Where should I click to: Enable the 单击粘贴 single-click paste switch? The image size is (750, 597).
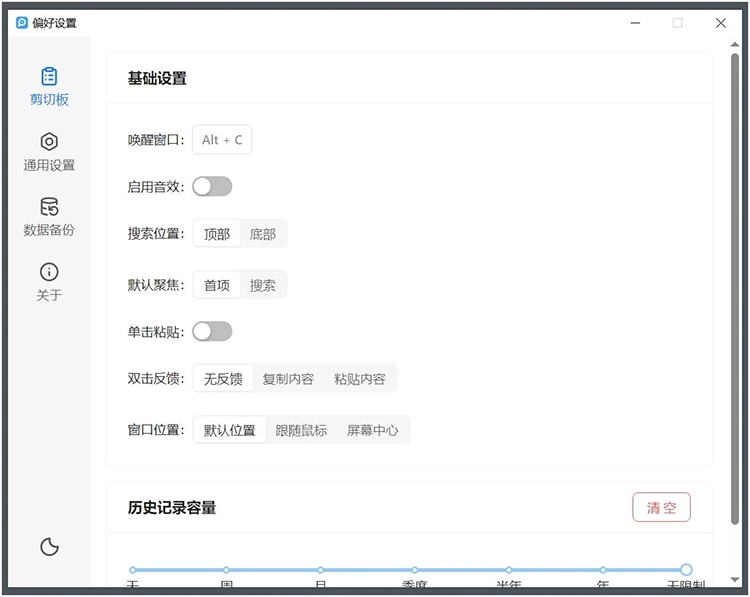(212, 331)
